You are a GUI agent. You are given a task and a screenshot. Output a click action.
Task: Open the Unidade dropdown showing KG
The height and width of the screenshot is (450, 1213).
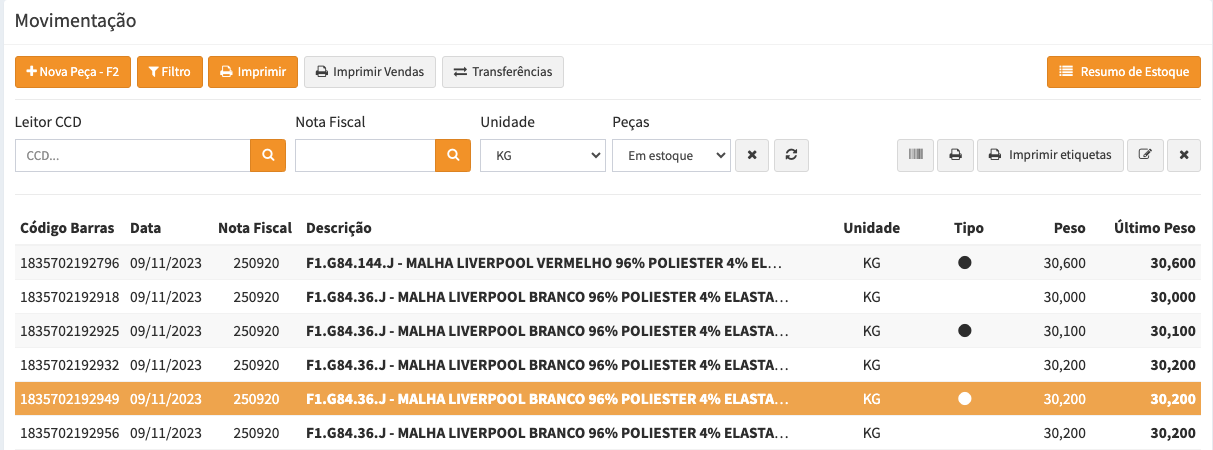pos(542,155)
